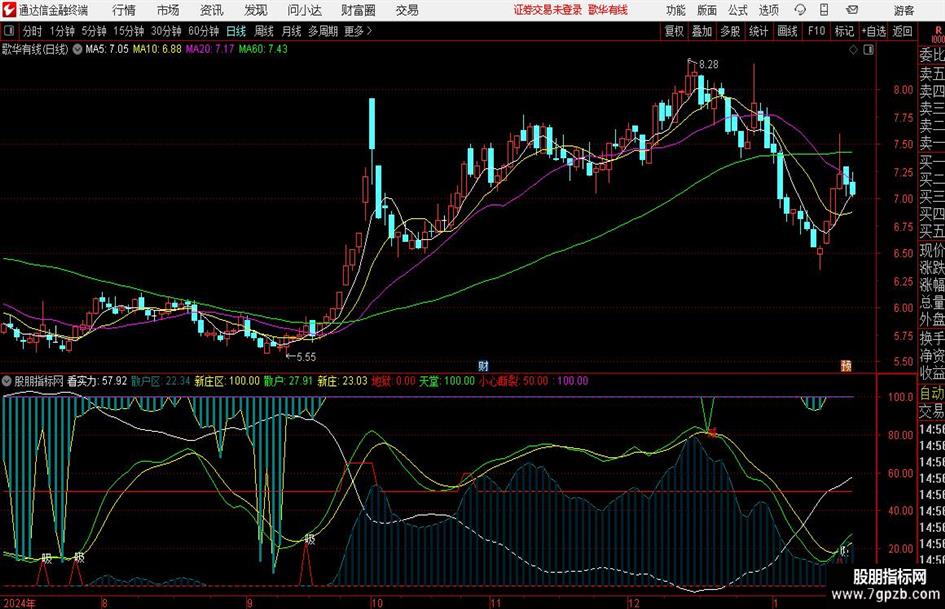Open the F10 company info button
The image size is (945, 609).
[816, 31]
